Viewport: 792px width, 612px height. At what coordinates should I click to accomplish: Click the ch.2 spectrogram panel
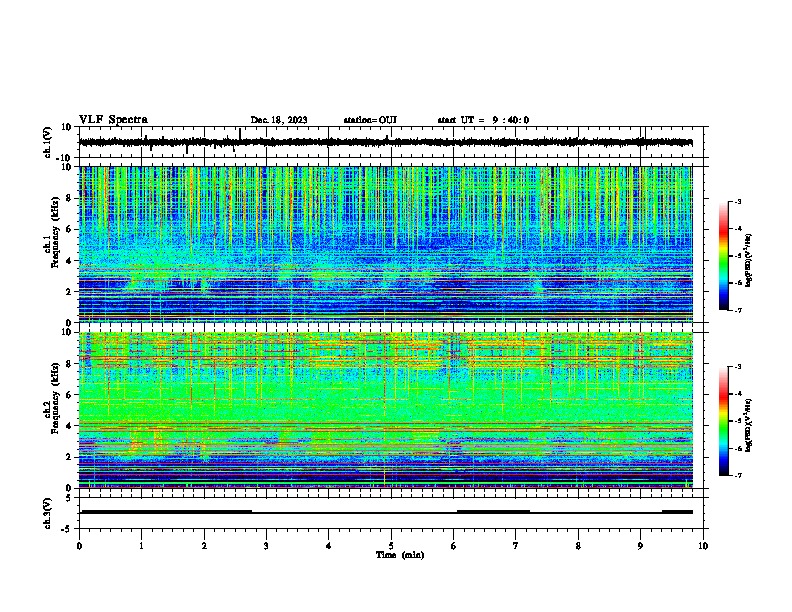391,410
